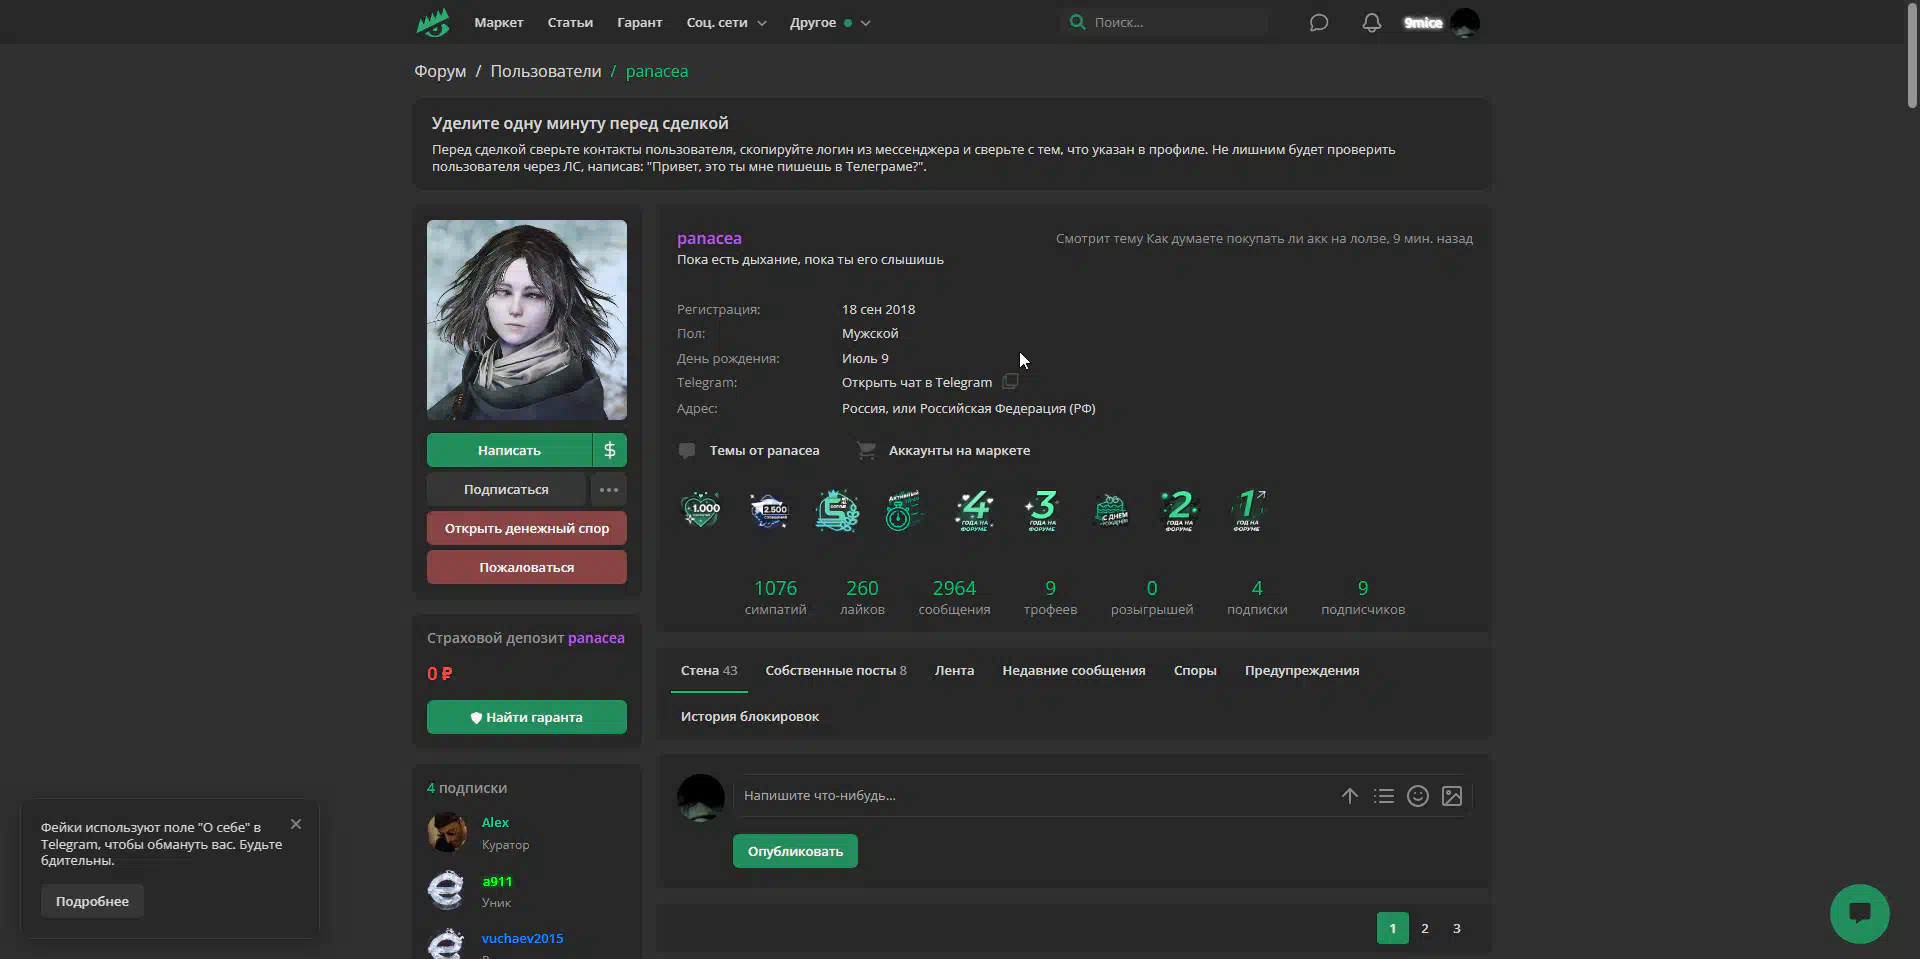
Task: Click the Пожаловаться button
Action: pos(526,567)
